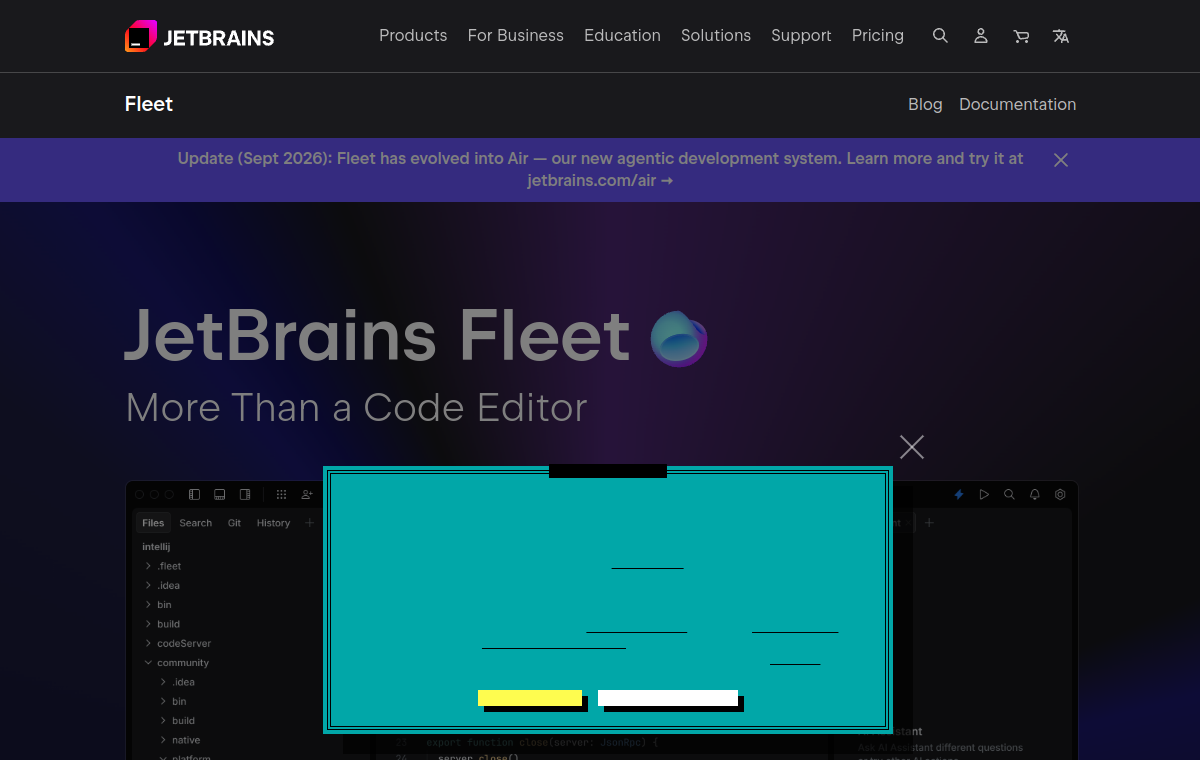
Task: Click the white button in the dialog
Action: (668, 698)
